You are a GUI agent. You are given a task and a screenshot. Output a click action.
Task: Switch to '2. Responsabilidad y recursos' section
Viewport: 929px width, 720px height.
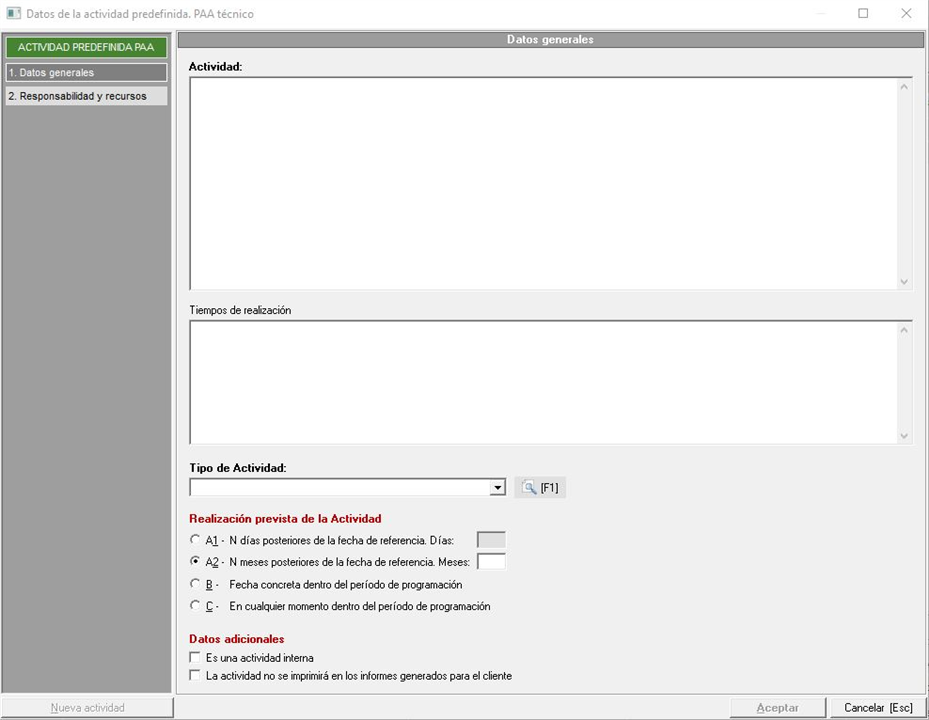[87, 96]
